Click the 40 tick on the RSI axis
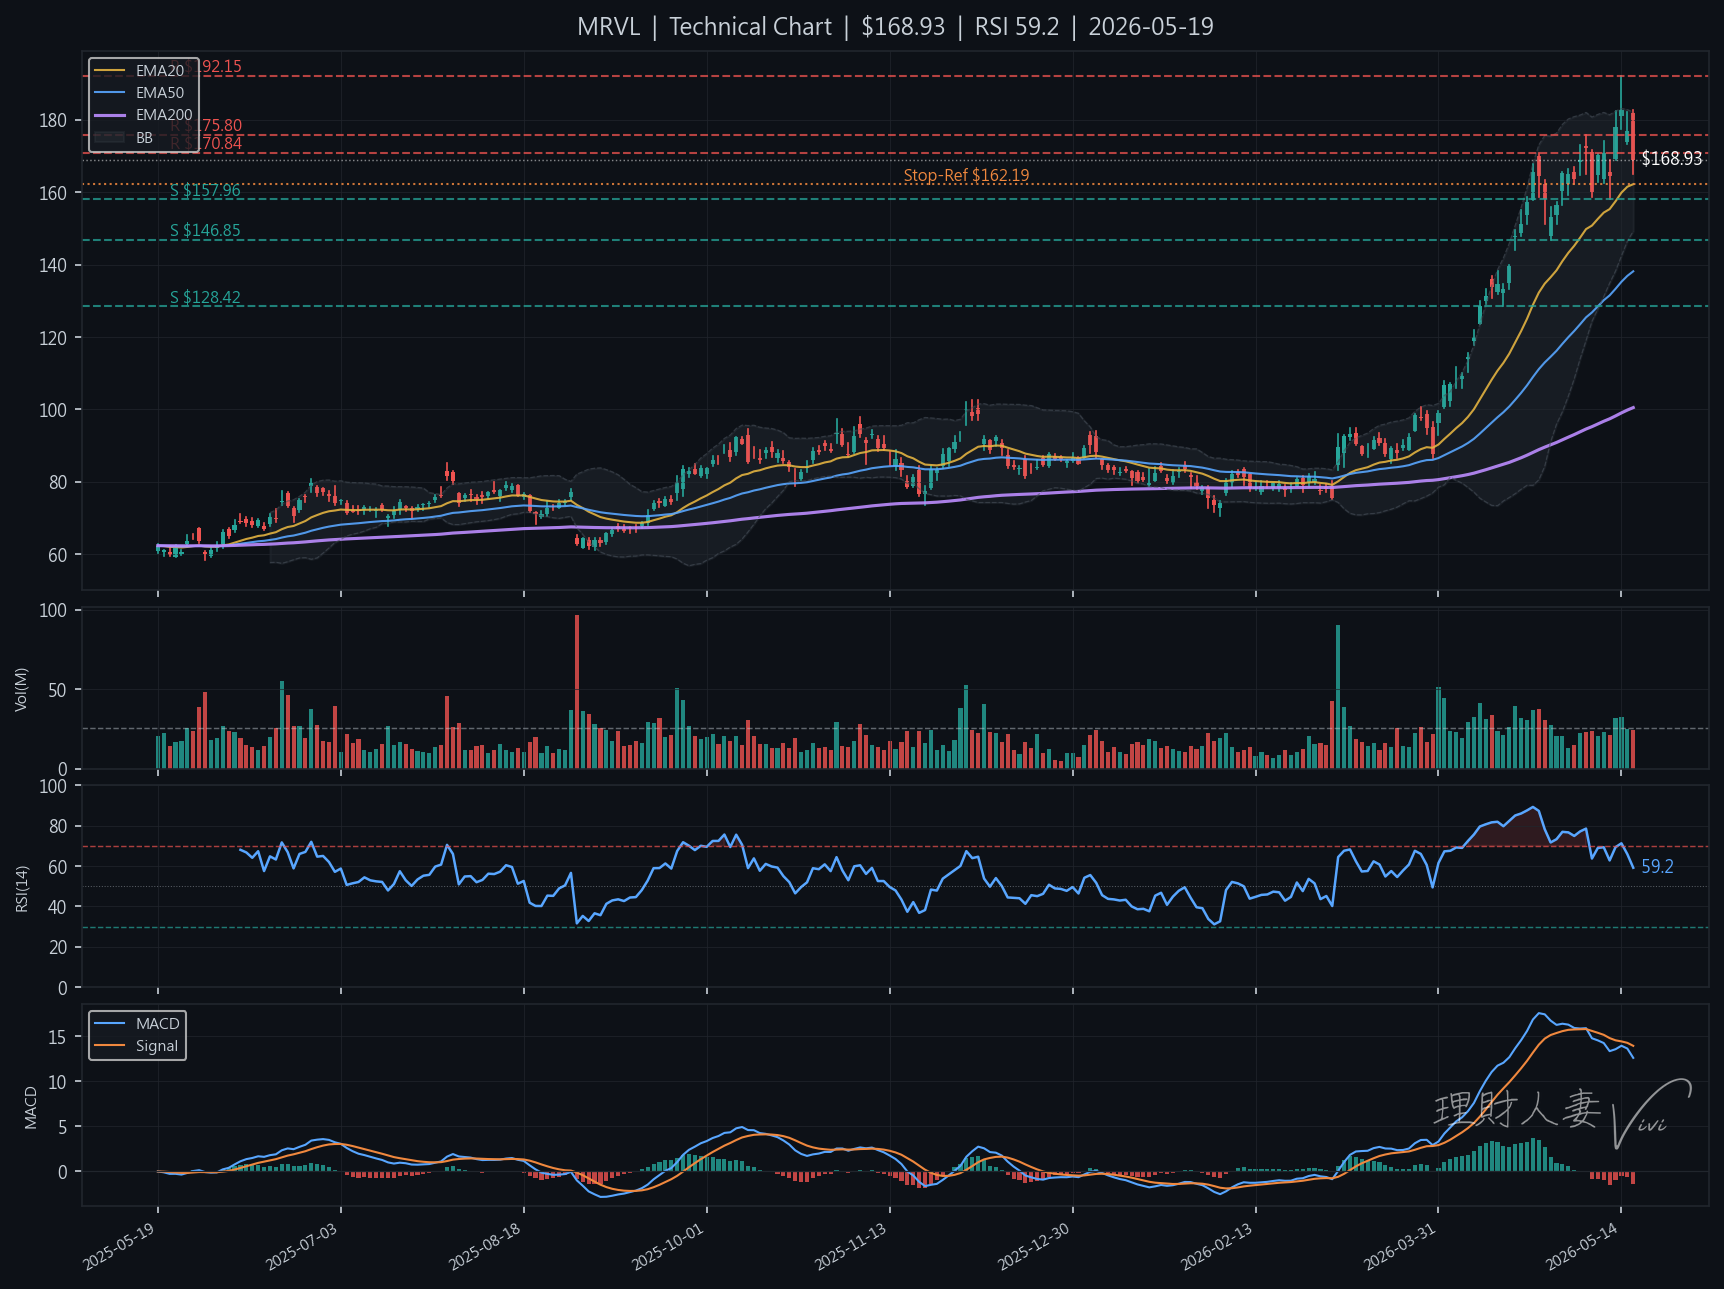Image resolution: width=1724 pixels, height=1289 pixels. point(58,908)
